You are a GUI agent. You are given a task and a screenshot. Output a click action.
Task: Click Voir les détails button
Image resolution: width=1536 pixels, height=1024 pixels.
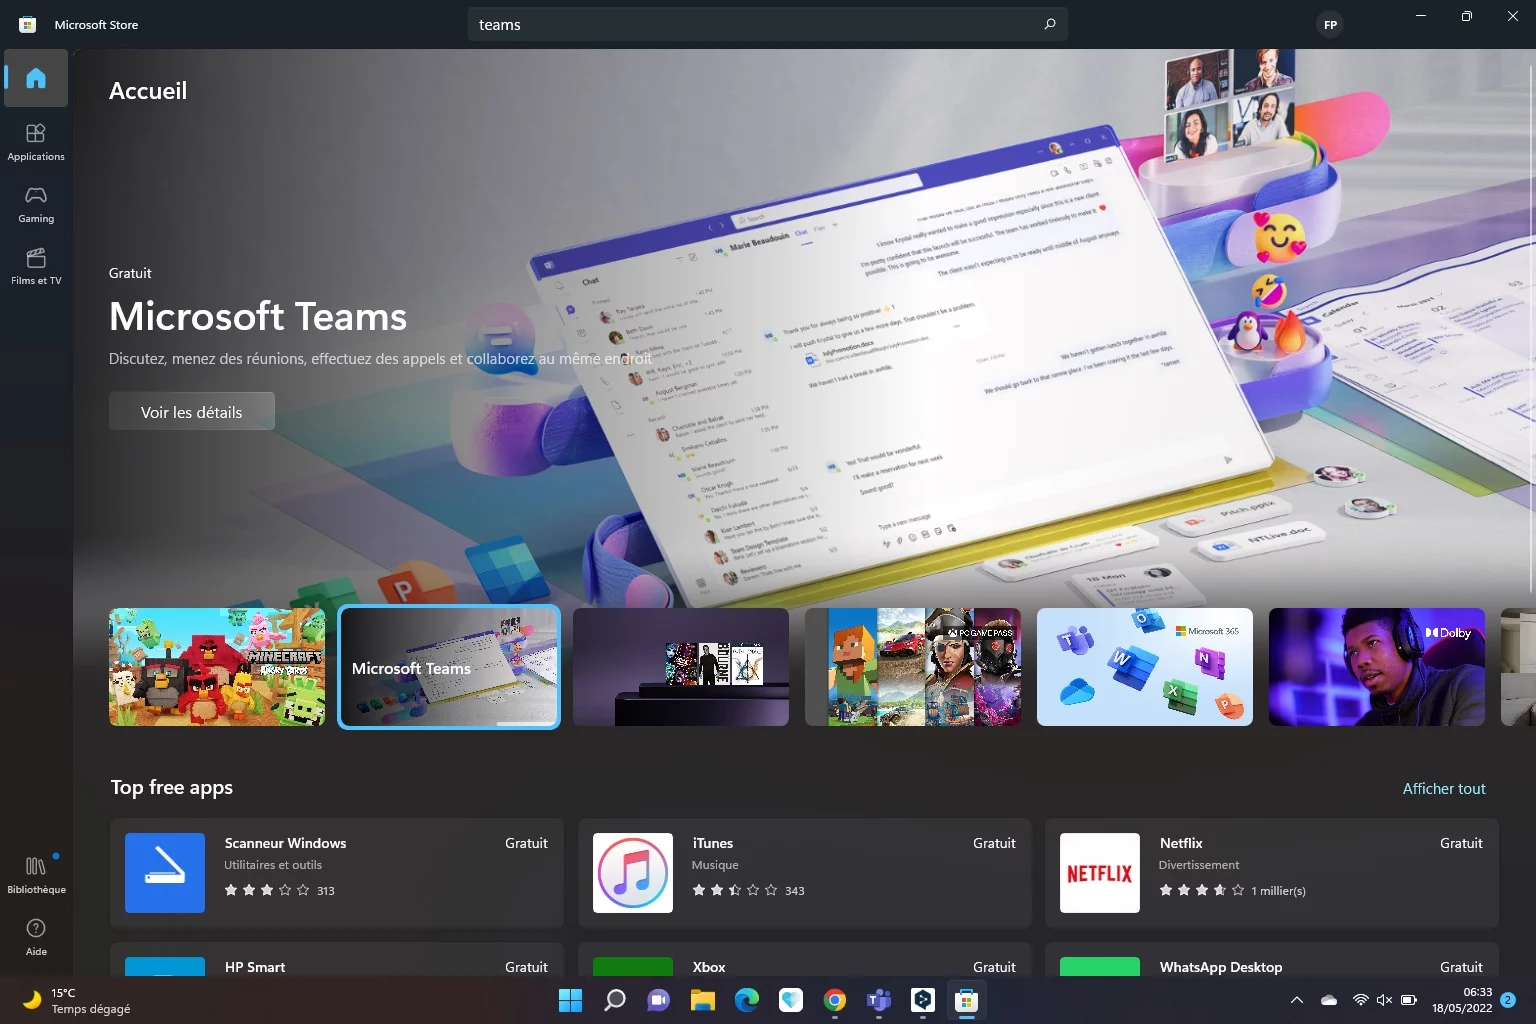point(191,412)
